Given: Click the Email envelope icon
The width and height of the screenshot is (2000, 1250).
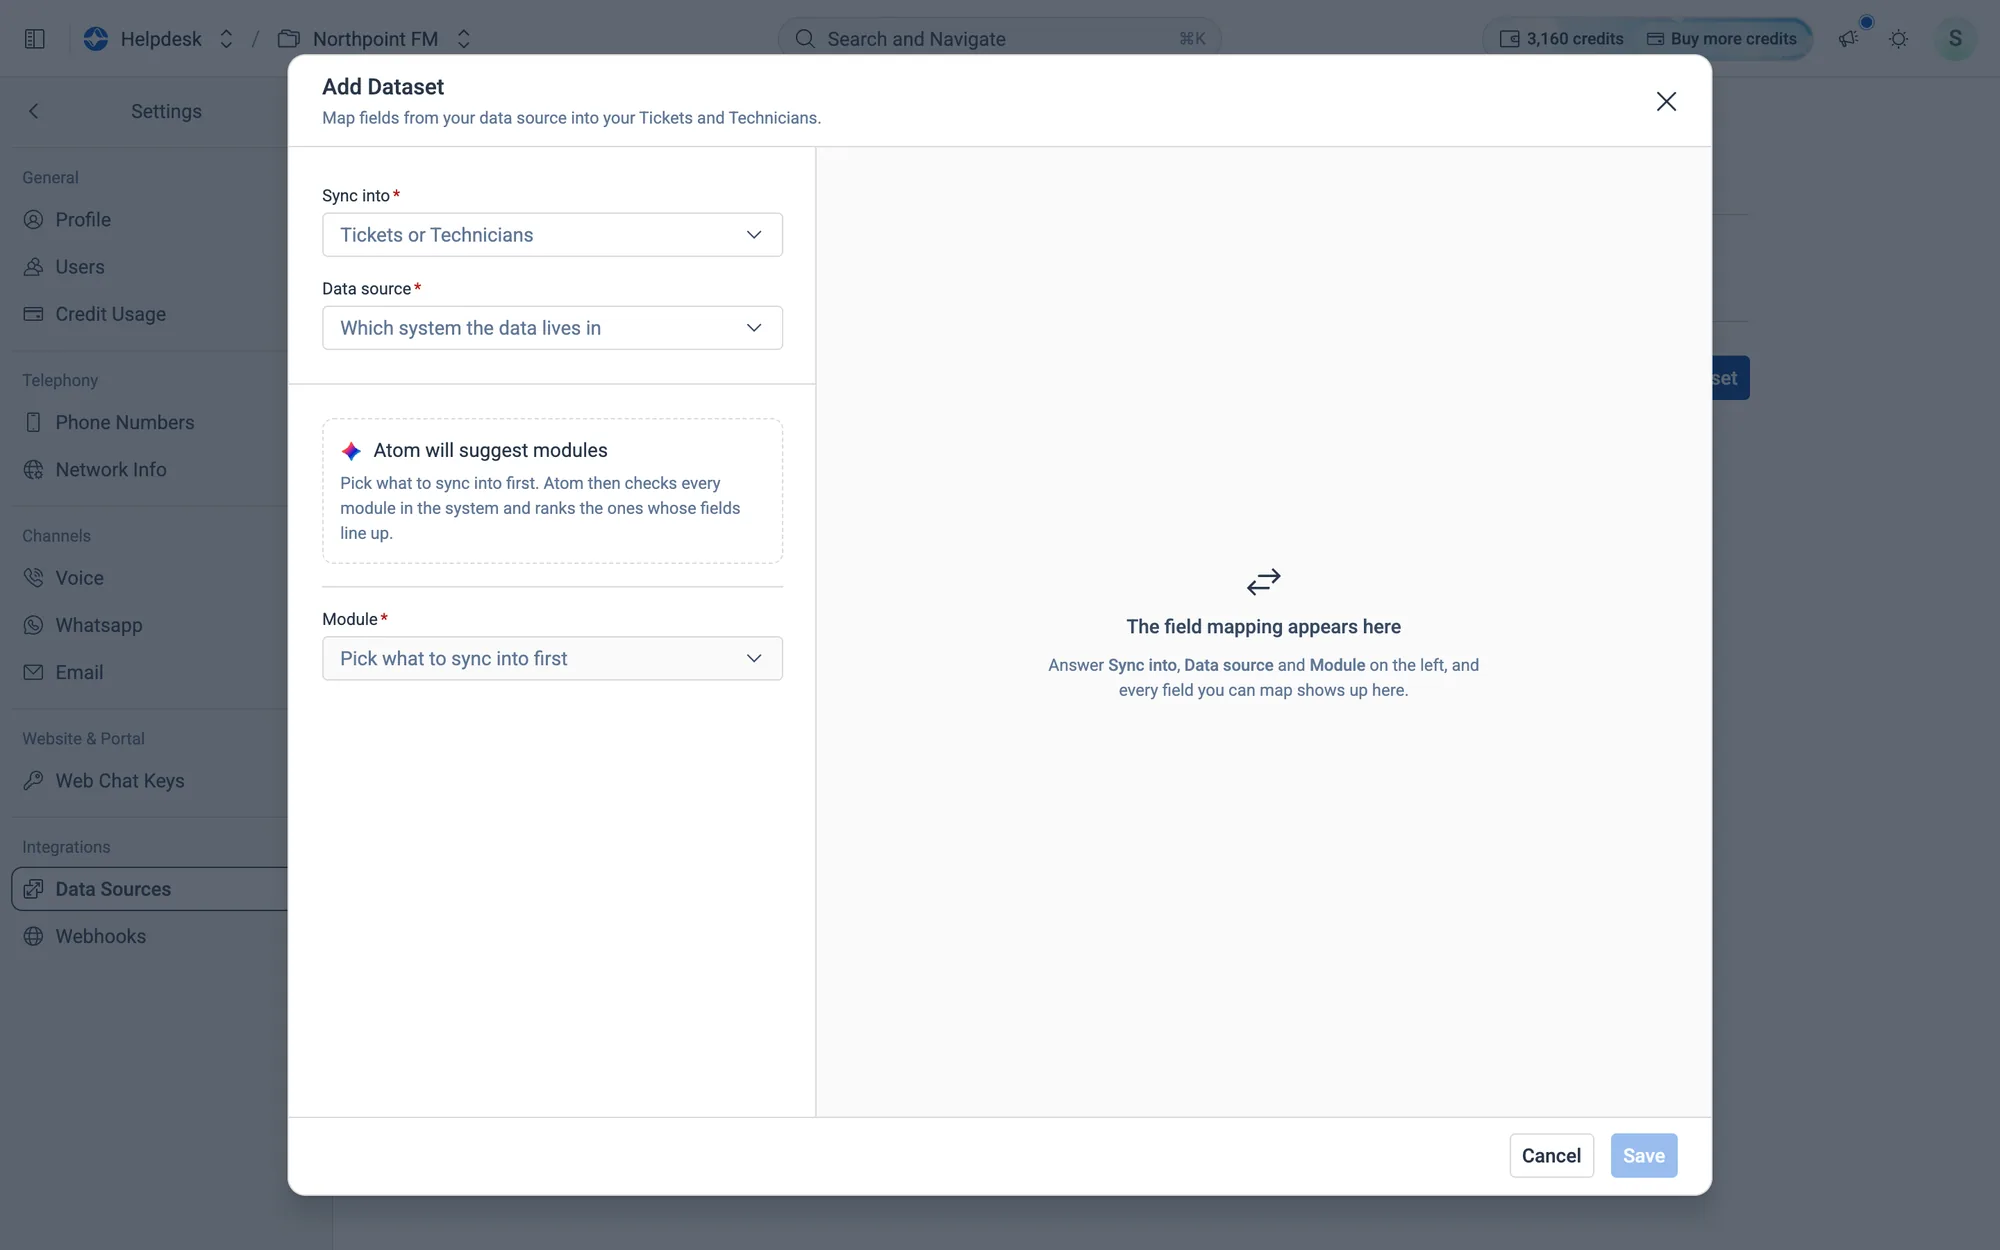Looking at the screenshot, I should click(x=34, y=673).
